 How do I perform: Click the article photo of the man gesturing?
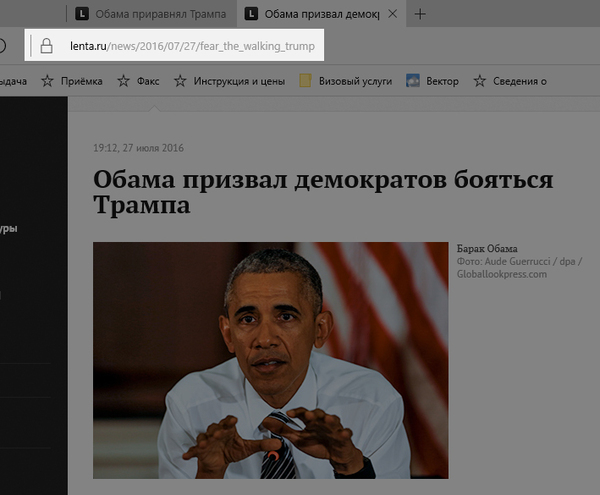[x=270, y=360]
